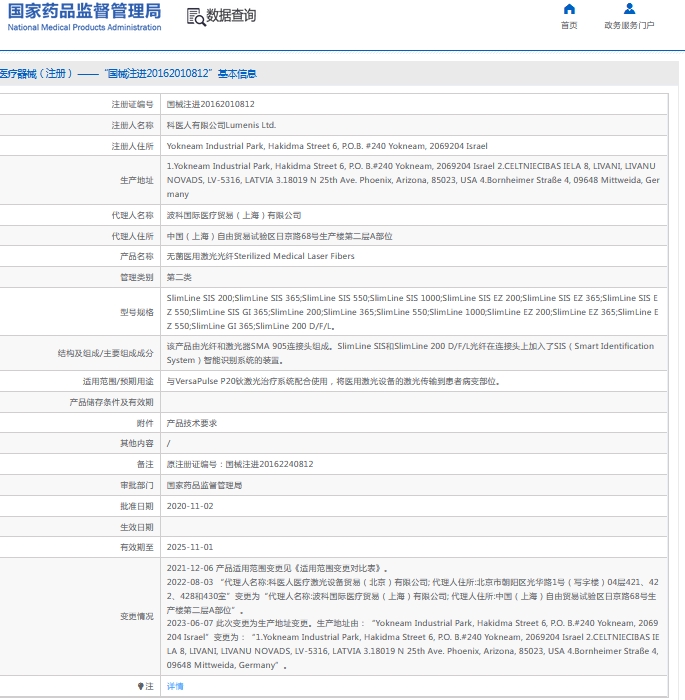Click the lightbulb note icon beside 注

(x=141, y=686)
